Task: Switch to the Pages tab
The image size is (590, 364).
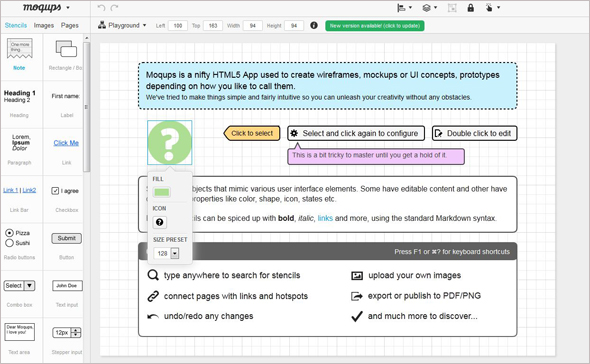Action: [70, 25]
